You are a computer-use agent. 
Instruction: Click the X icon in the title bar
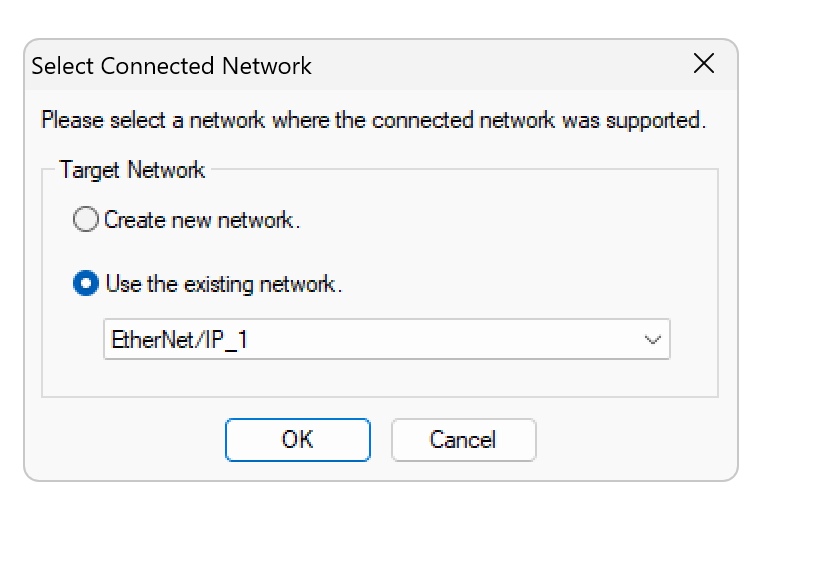704,65
